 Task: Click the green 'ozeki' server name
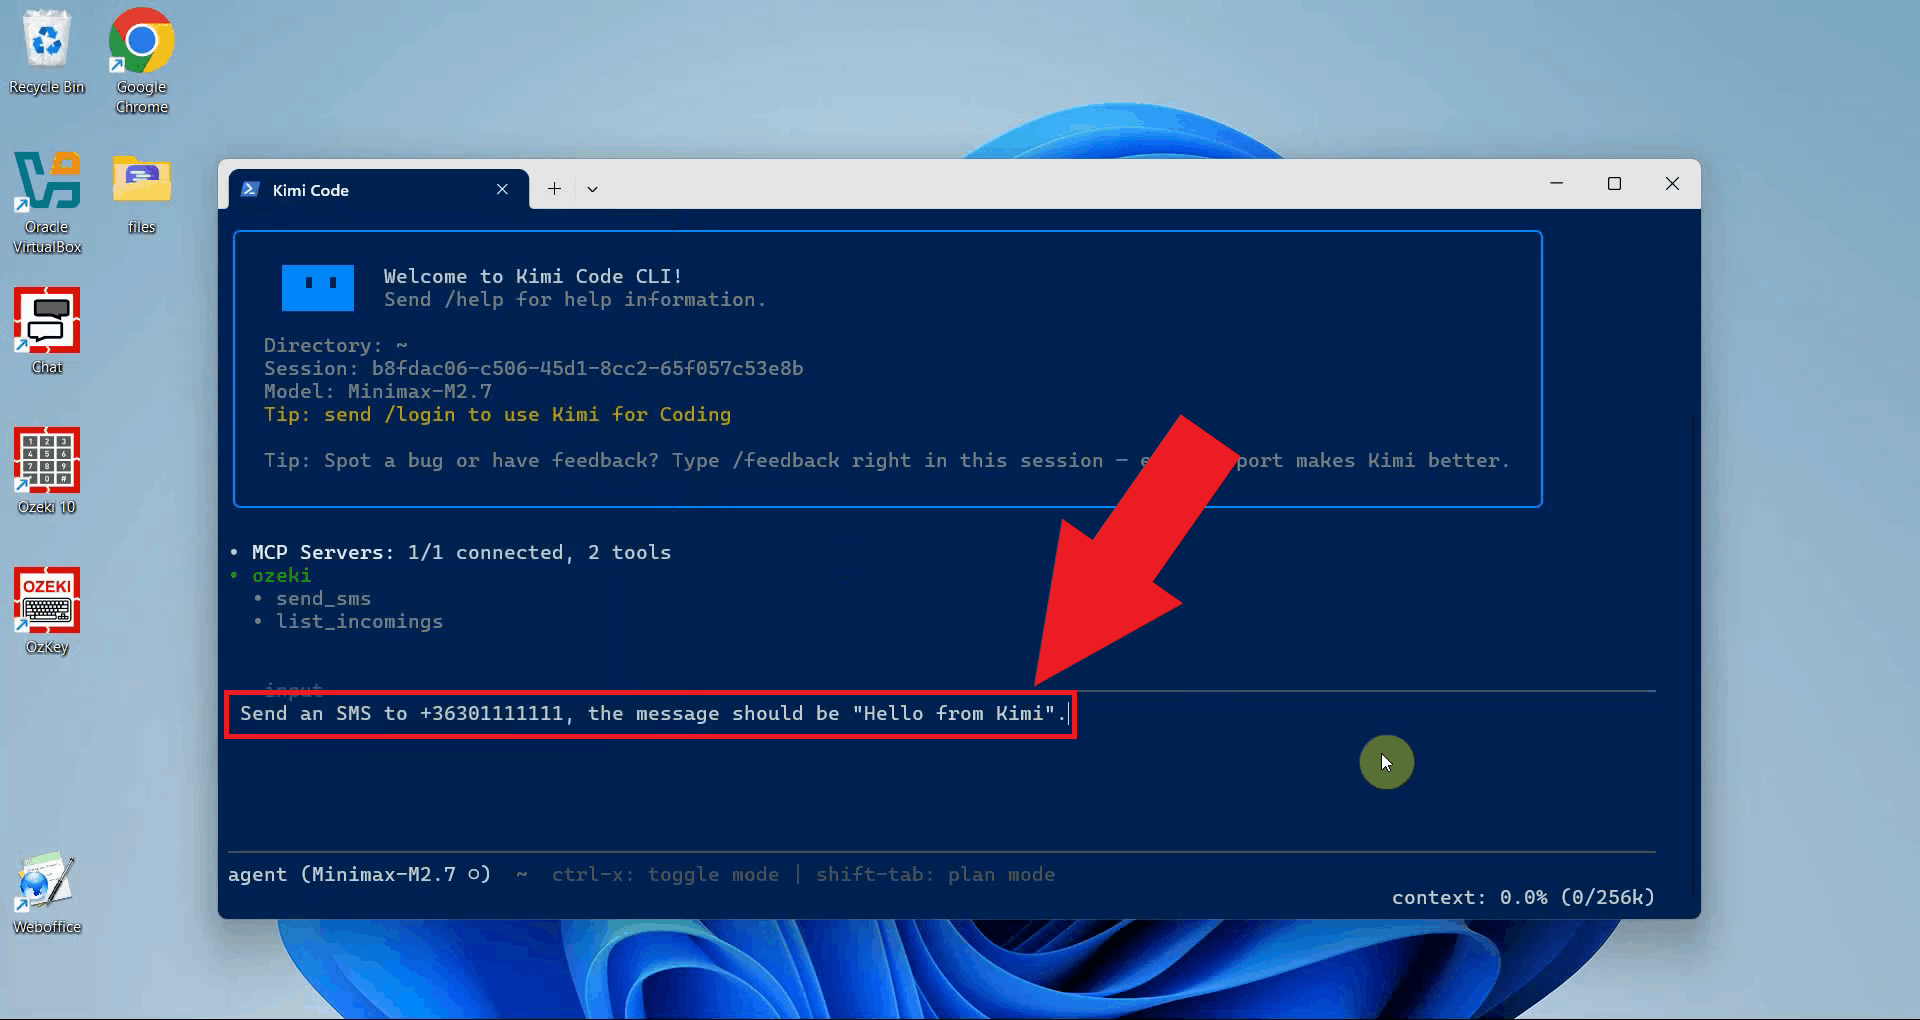[x=281, y=575]
